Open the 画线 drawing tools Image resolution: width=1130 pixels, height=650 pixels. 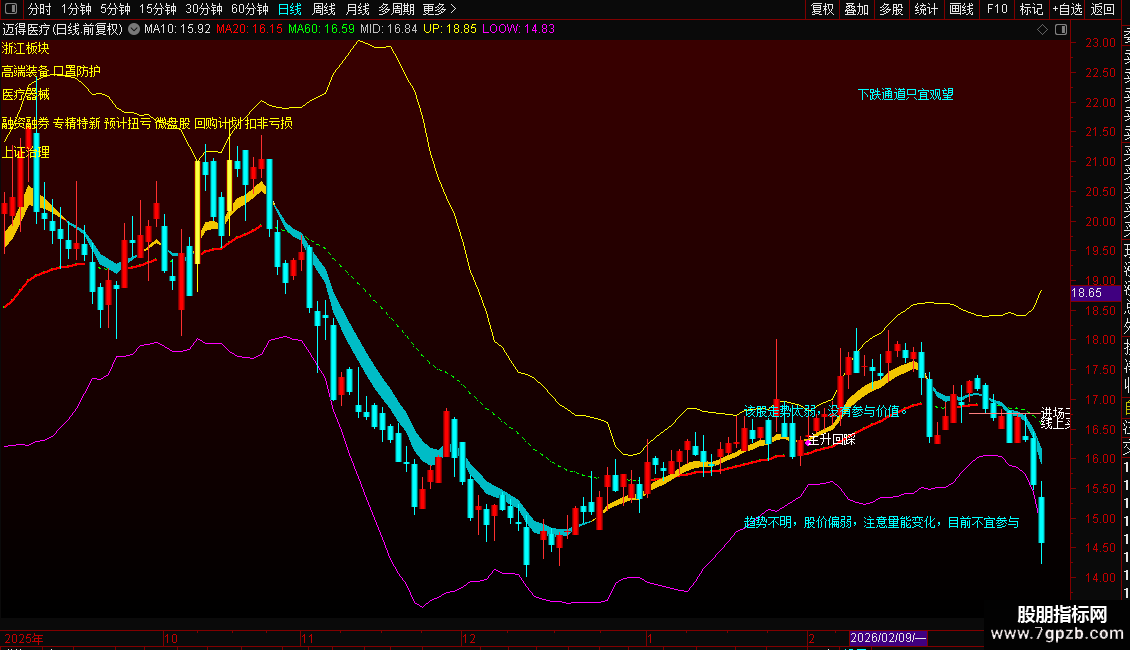(x=961, y=9)
